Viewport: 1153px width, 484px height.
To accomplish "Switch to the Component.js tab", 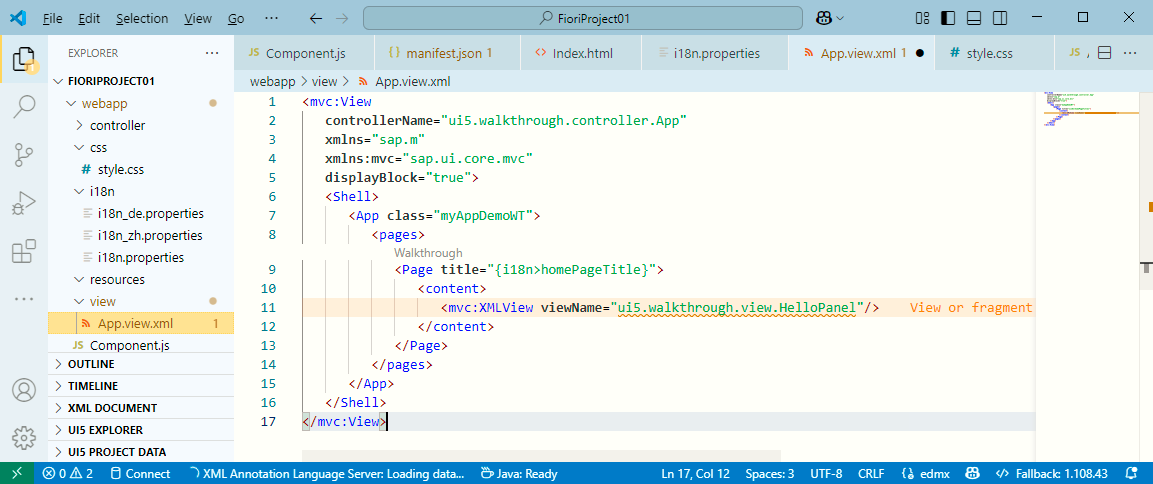I will coord(305,53).
